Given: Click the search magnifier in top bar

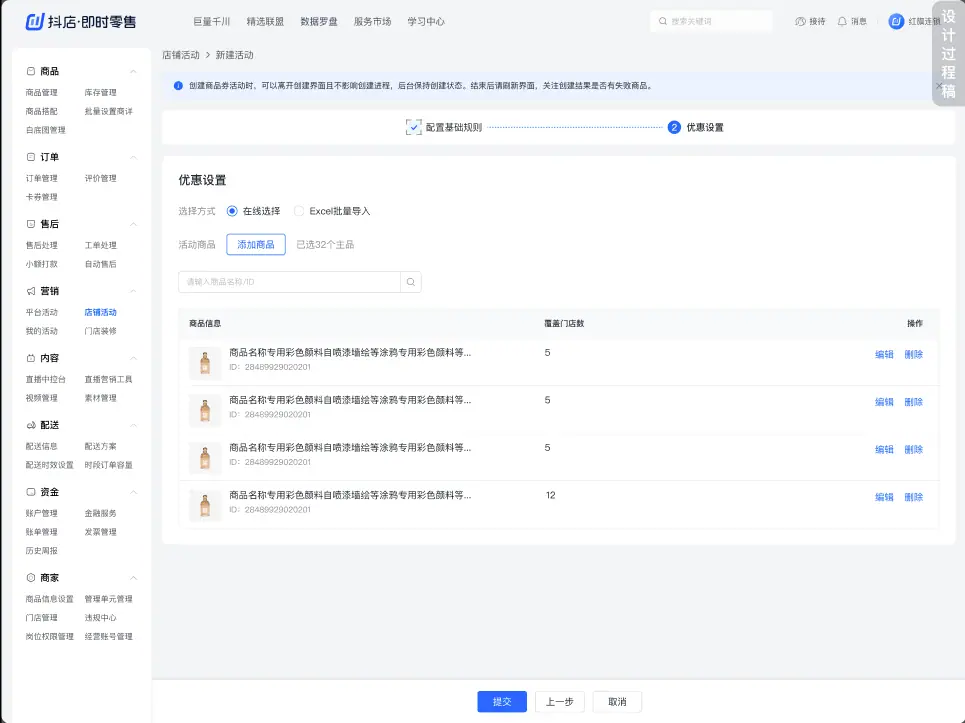Looking at the screenshot, I should [663, 21].
